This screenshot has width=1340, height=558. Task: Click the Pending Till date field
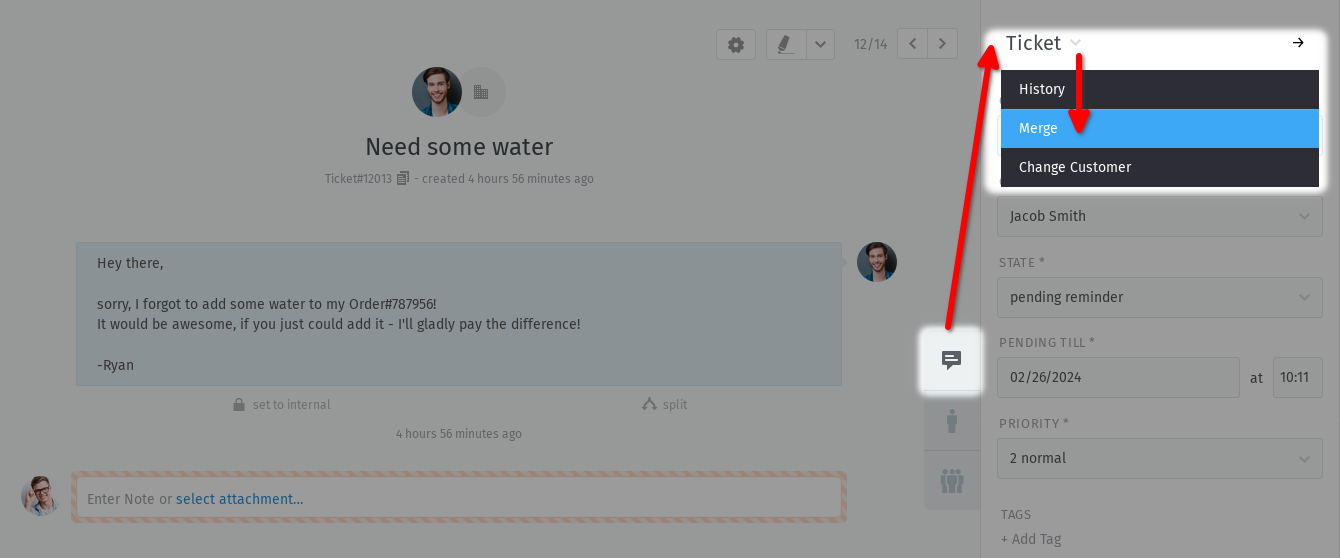[x=1118, y=378]
